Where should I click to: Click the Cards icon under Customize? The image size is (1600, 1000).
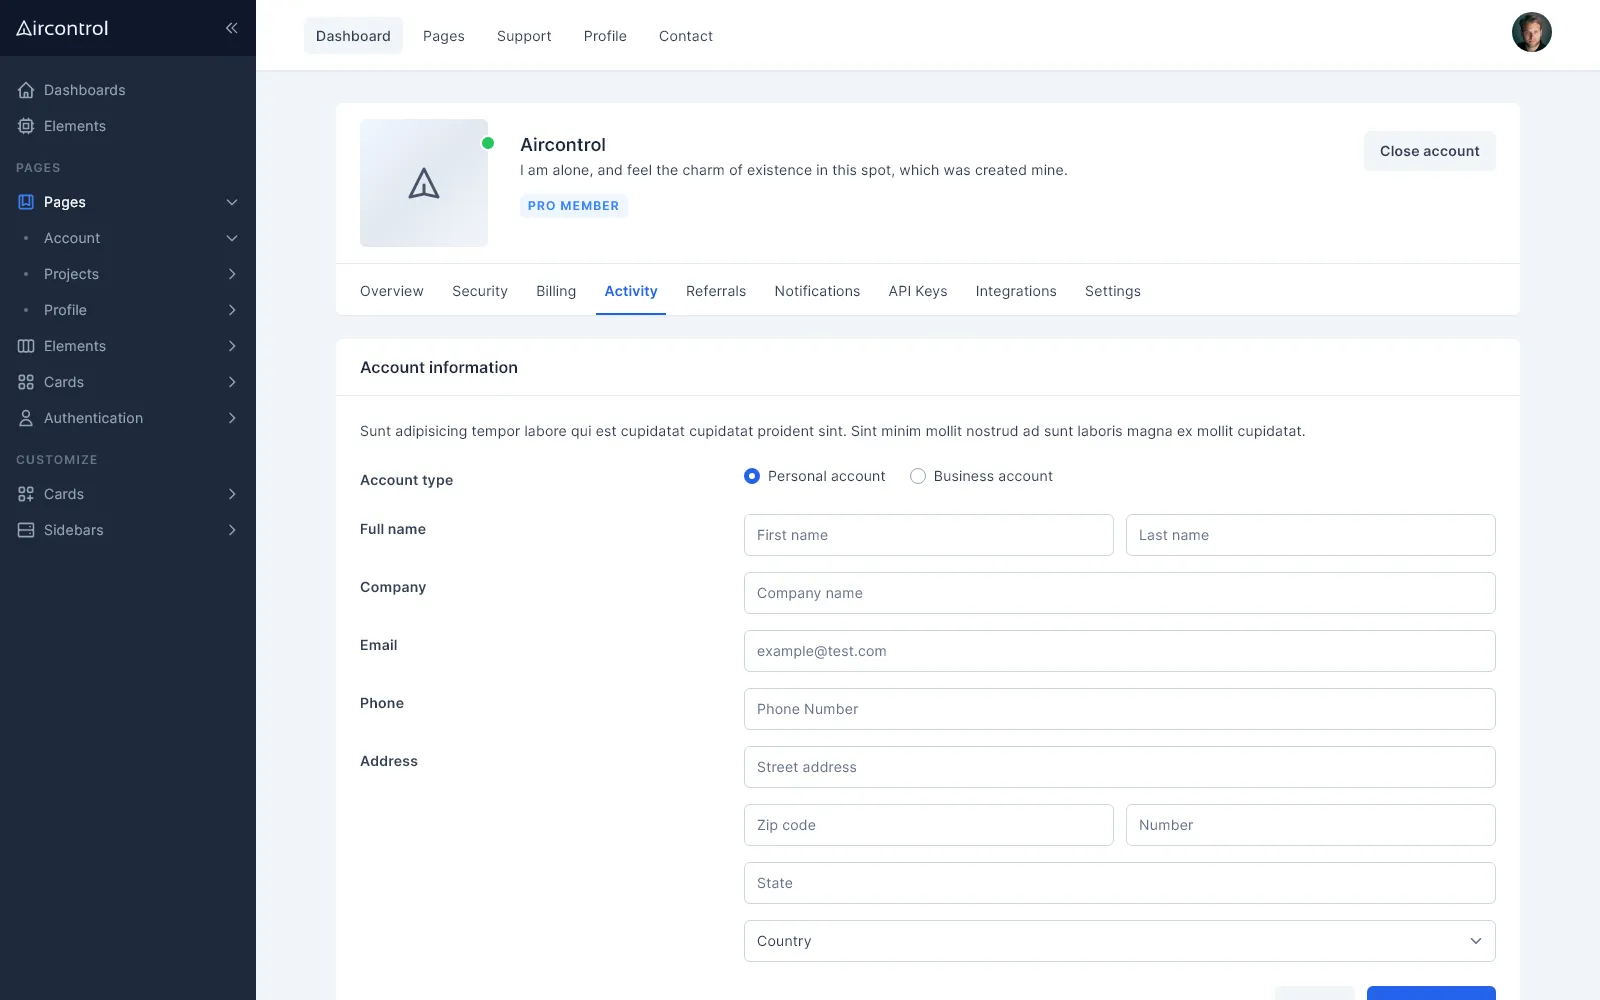[x=26, y=494]
